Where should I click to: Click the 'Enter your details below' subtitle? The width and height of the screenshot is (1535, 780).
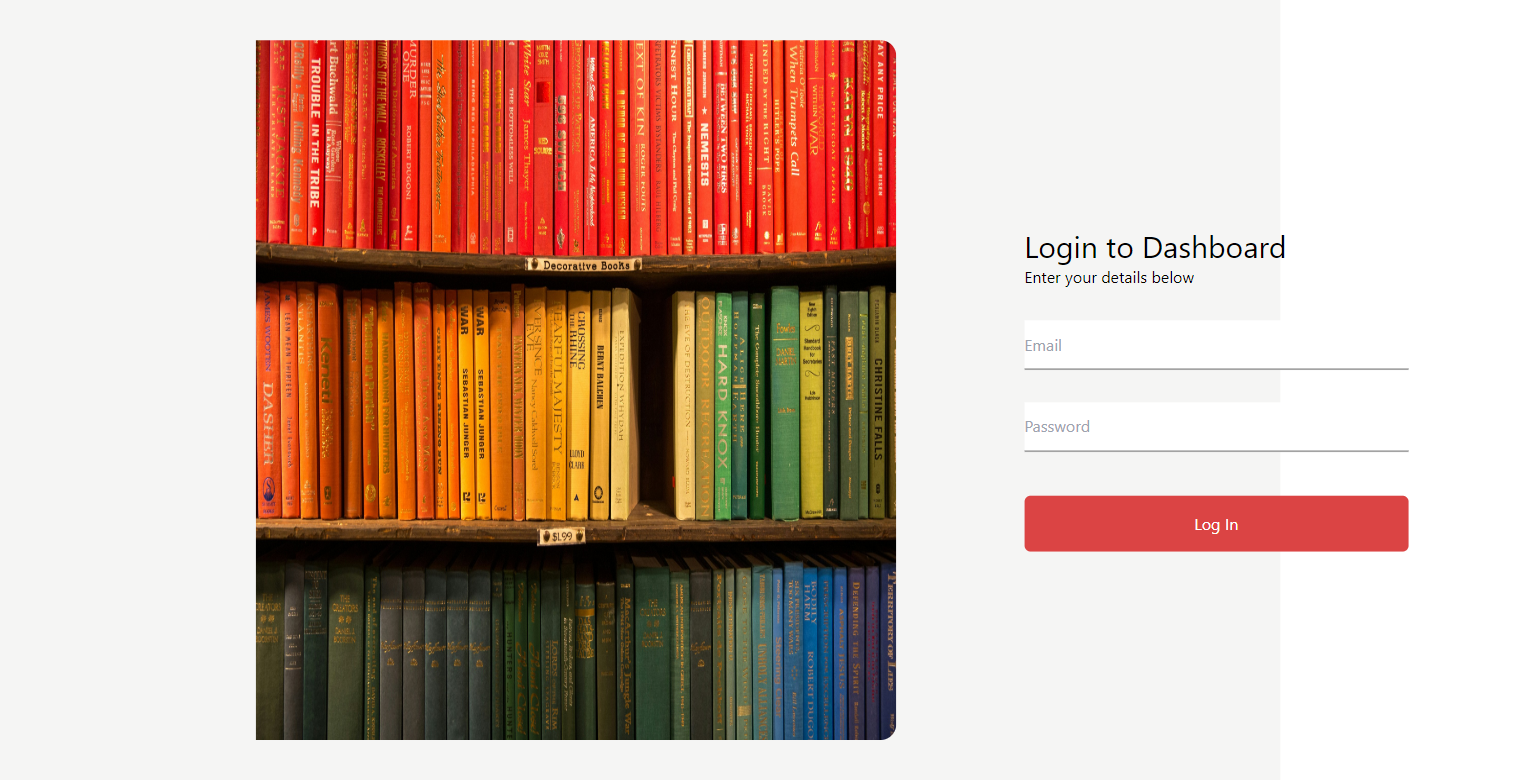point(1109,278)
